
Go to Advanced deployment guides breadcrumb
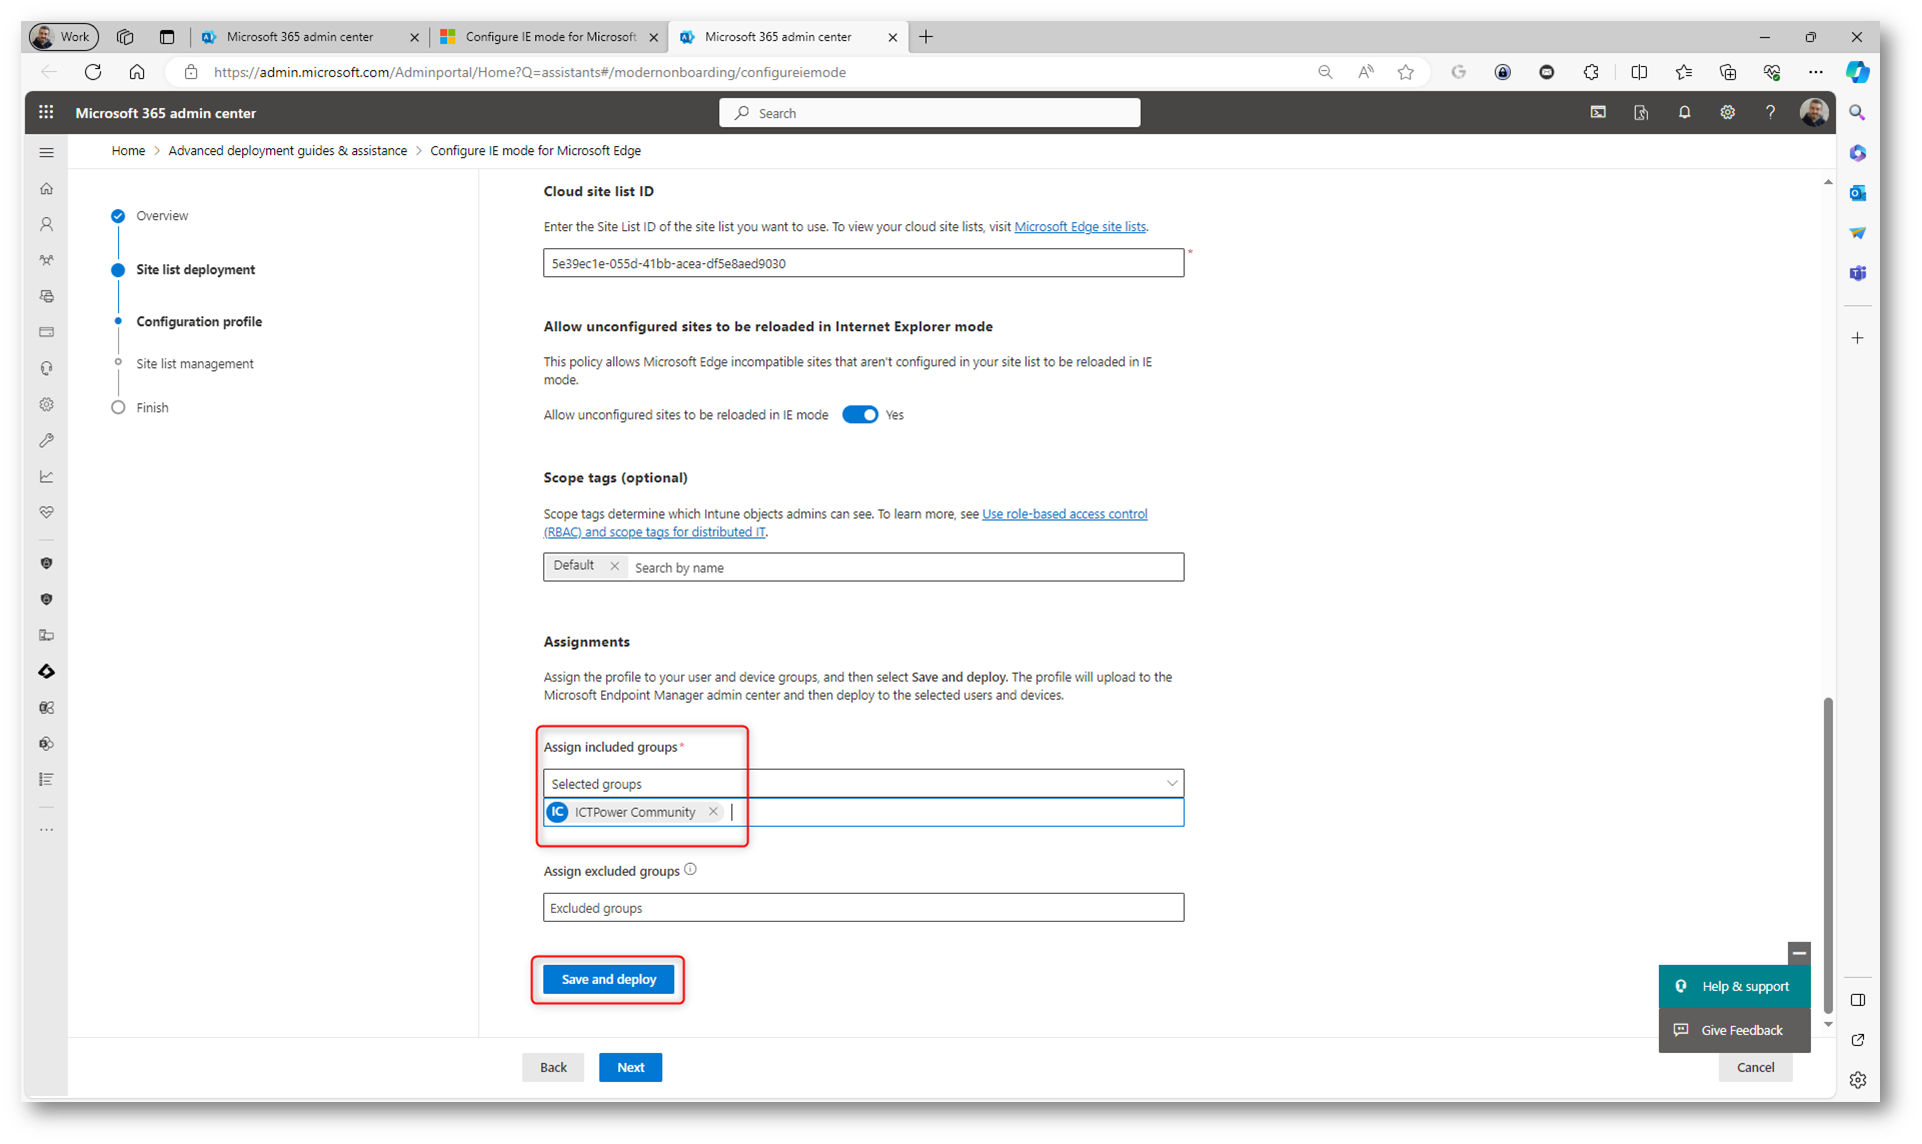click(287, 151)
